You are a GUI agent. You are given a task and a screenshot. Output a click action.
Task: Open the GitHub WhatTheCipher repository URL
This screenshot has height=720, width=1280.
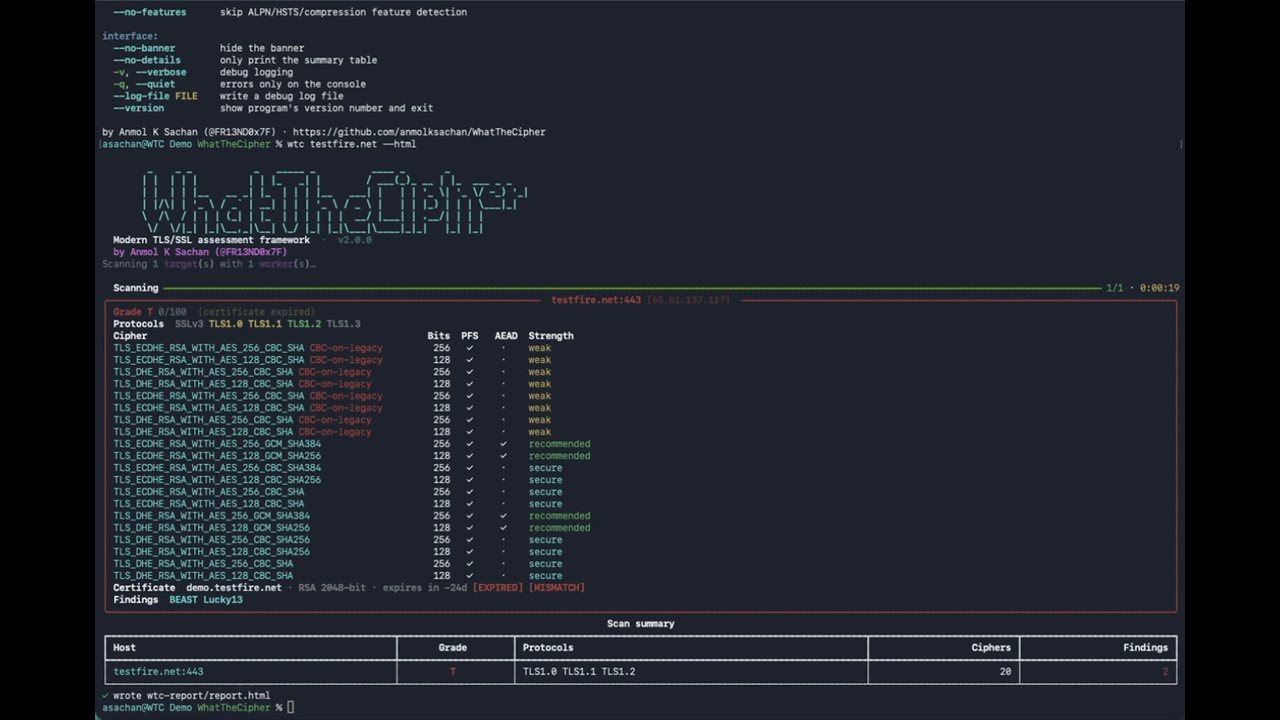pyautogui.click(x=419, y=132)
